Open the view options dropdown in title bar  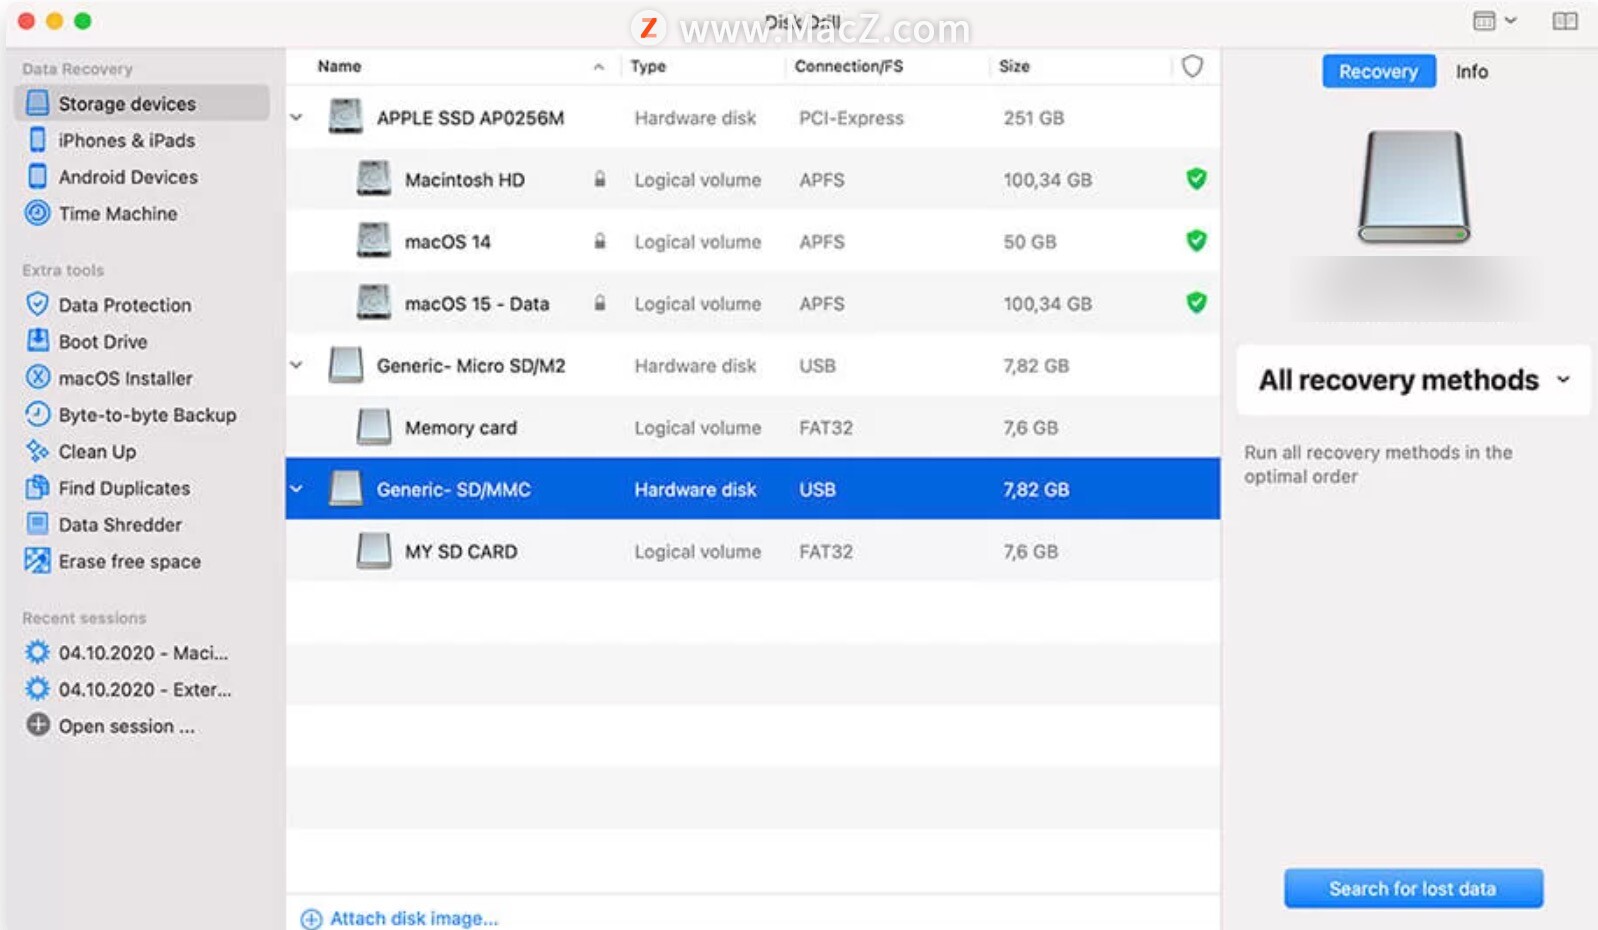tap(1495, 21)
